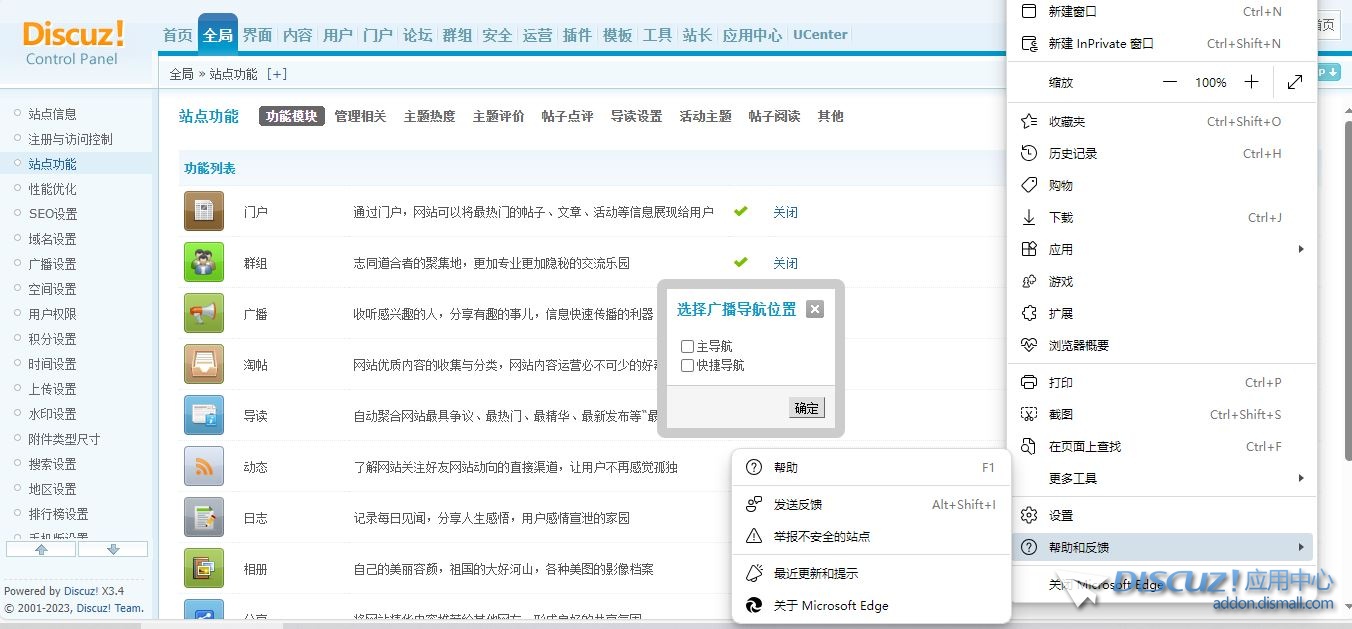The width and height of the screenshot is (1352, 629).
Task: Click the 相册 album feature icon
Action: click(204, 568)
